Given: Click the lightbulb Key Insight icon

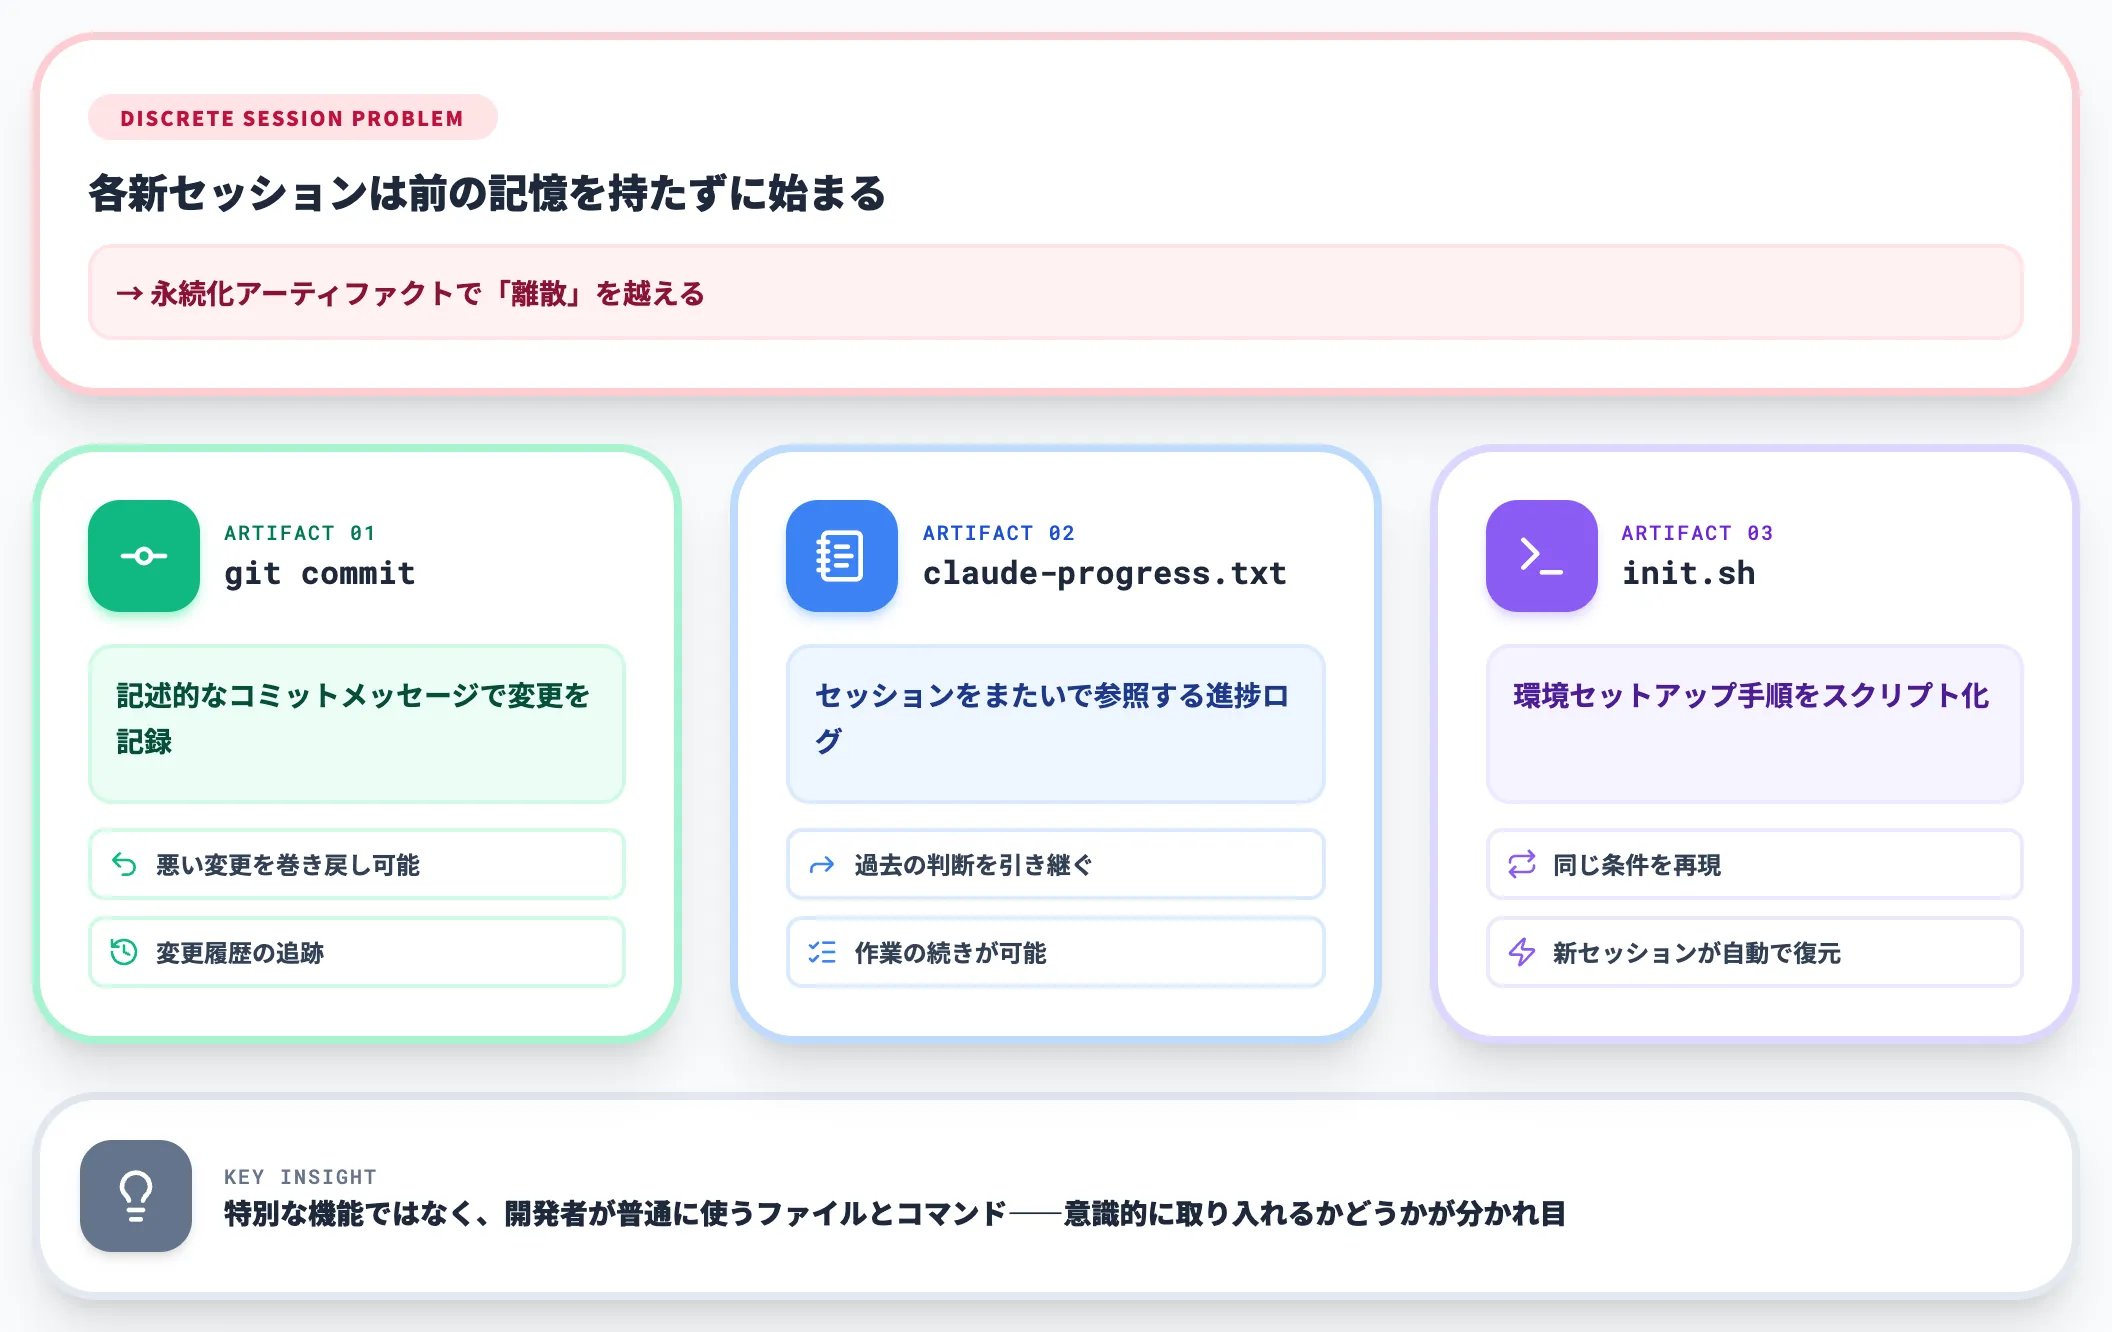Looking at the screenshot, I should pyautogui.click(x=136, y=1196).
